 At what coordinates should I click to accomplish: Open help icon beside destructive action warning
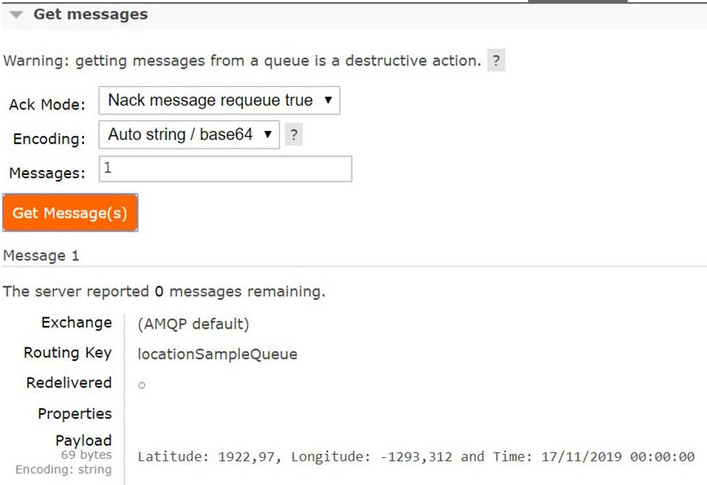pos(496,61)
